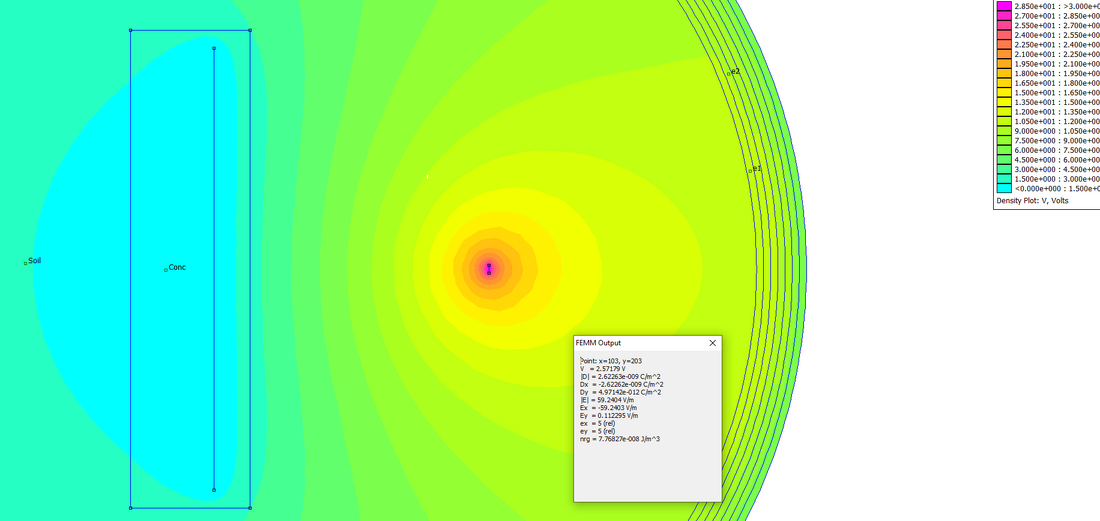Click top node of vertical line in Conc
The height and width of the screenshot is (521, 1100).
(x=214, y=48)
